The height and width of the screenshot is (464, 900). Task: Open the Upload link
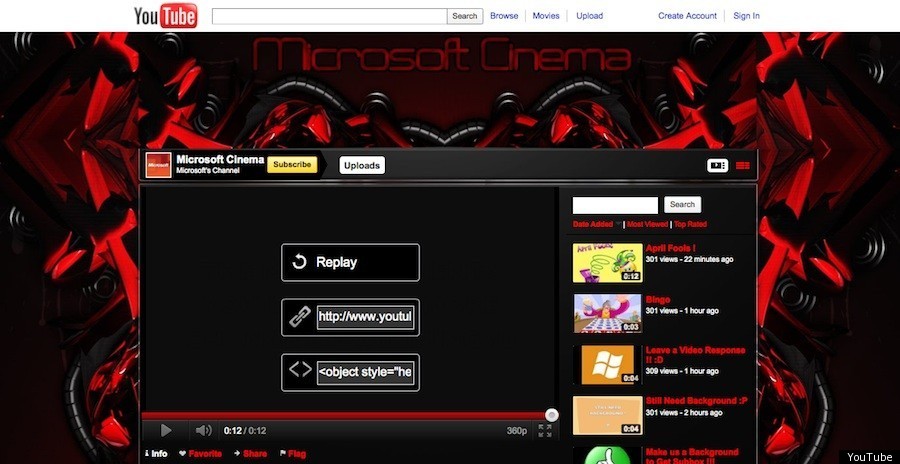pos(589,16)
